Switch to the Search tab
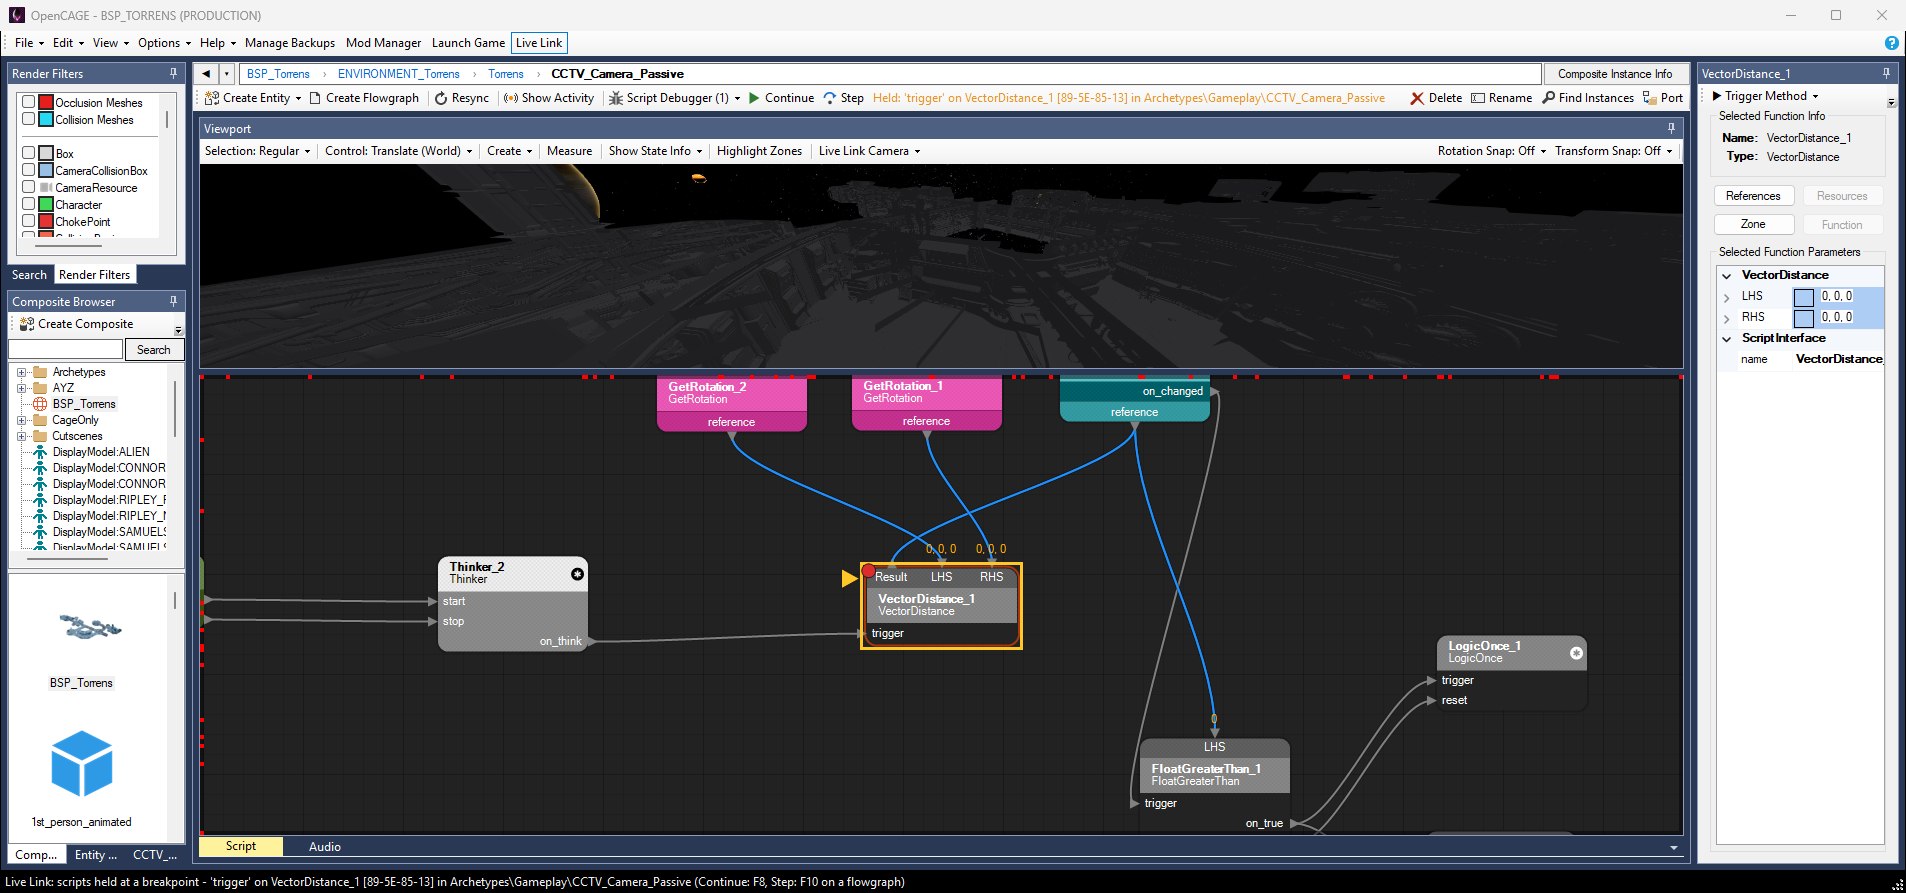Screen dimensions: 1906x893 coord(29,275)
